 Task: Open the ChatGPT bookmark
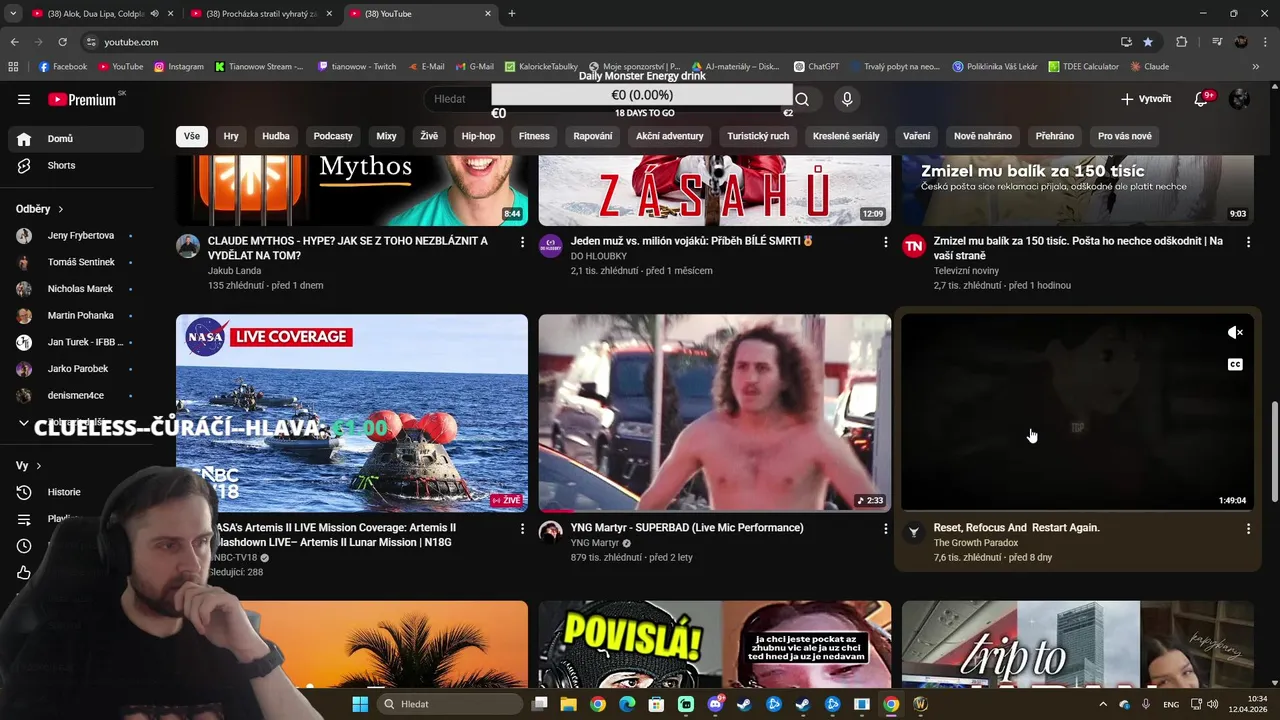tap(816, 67)
